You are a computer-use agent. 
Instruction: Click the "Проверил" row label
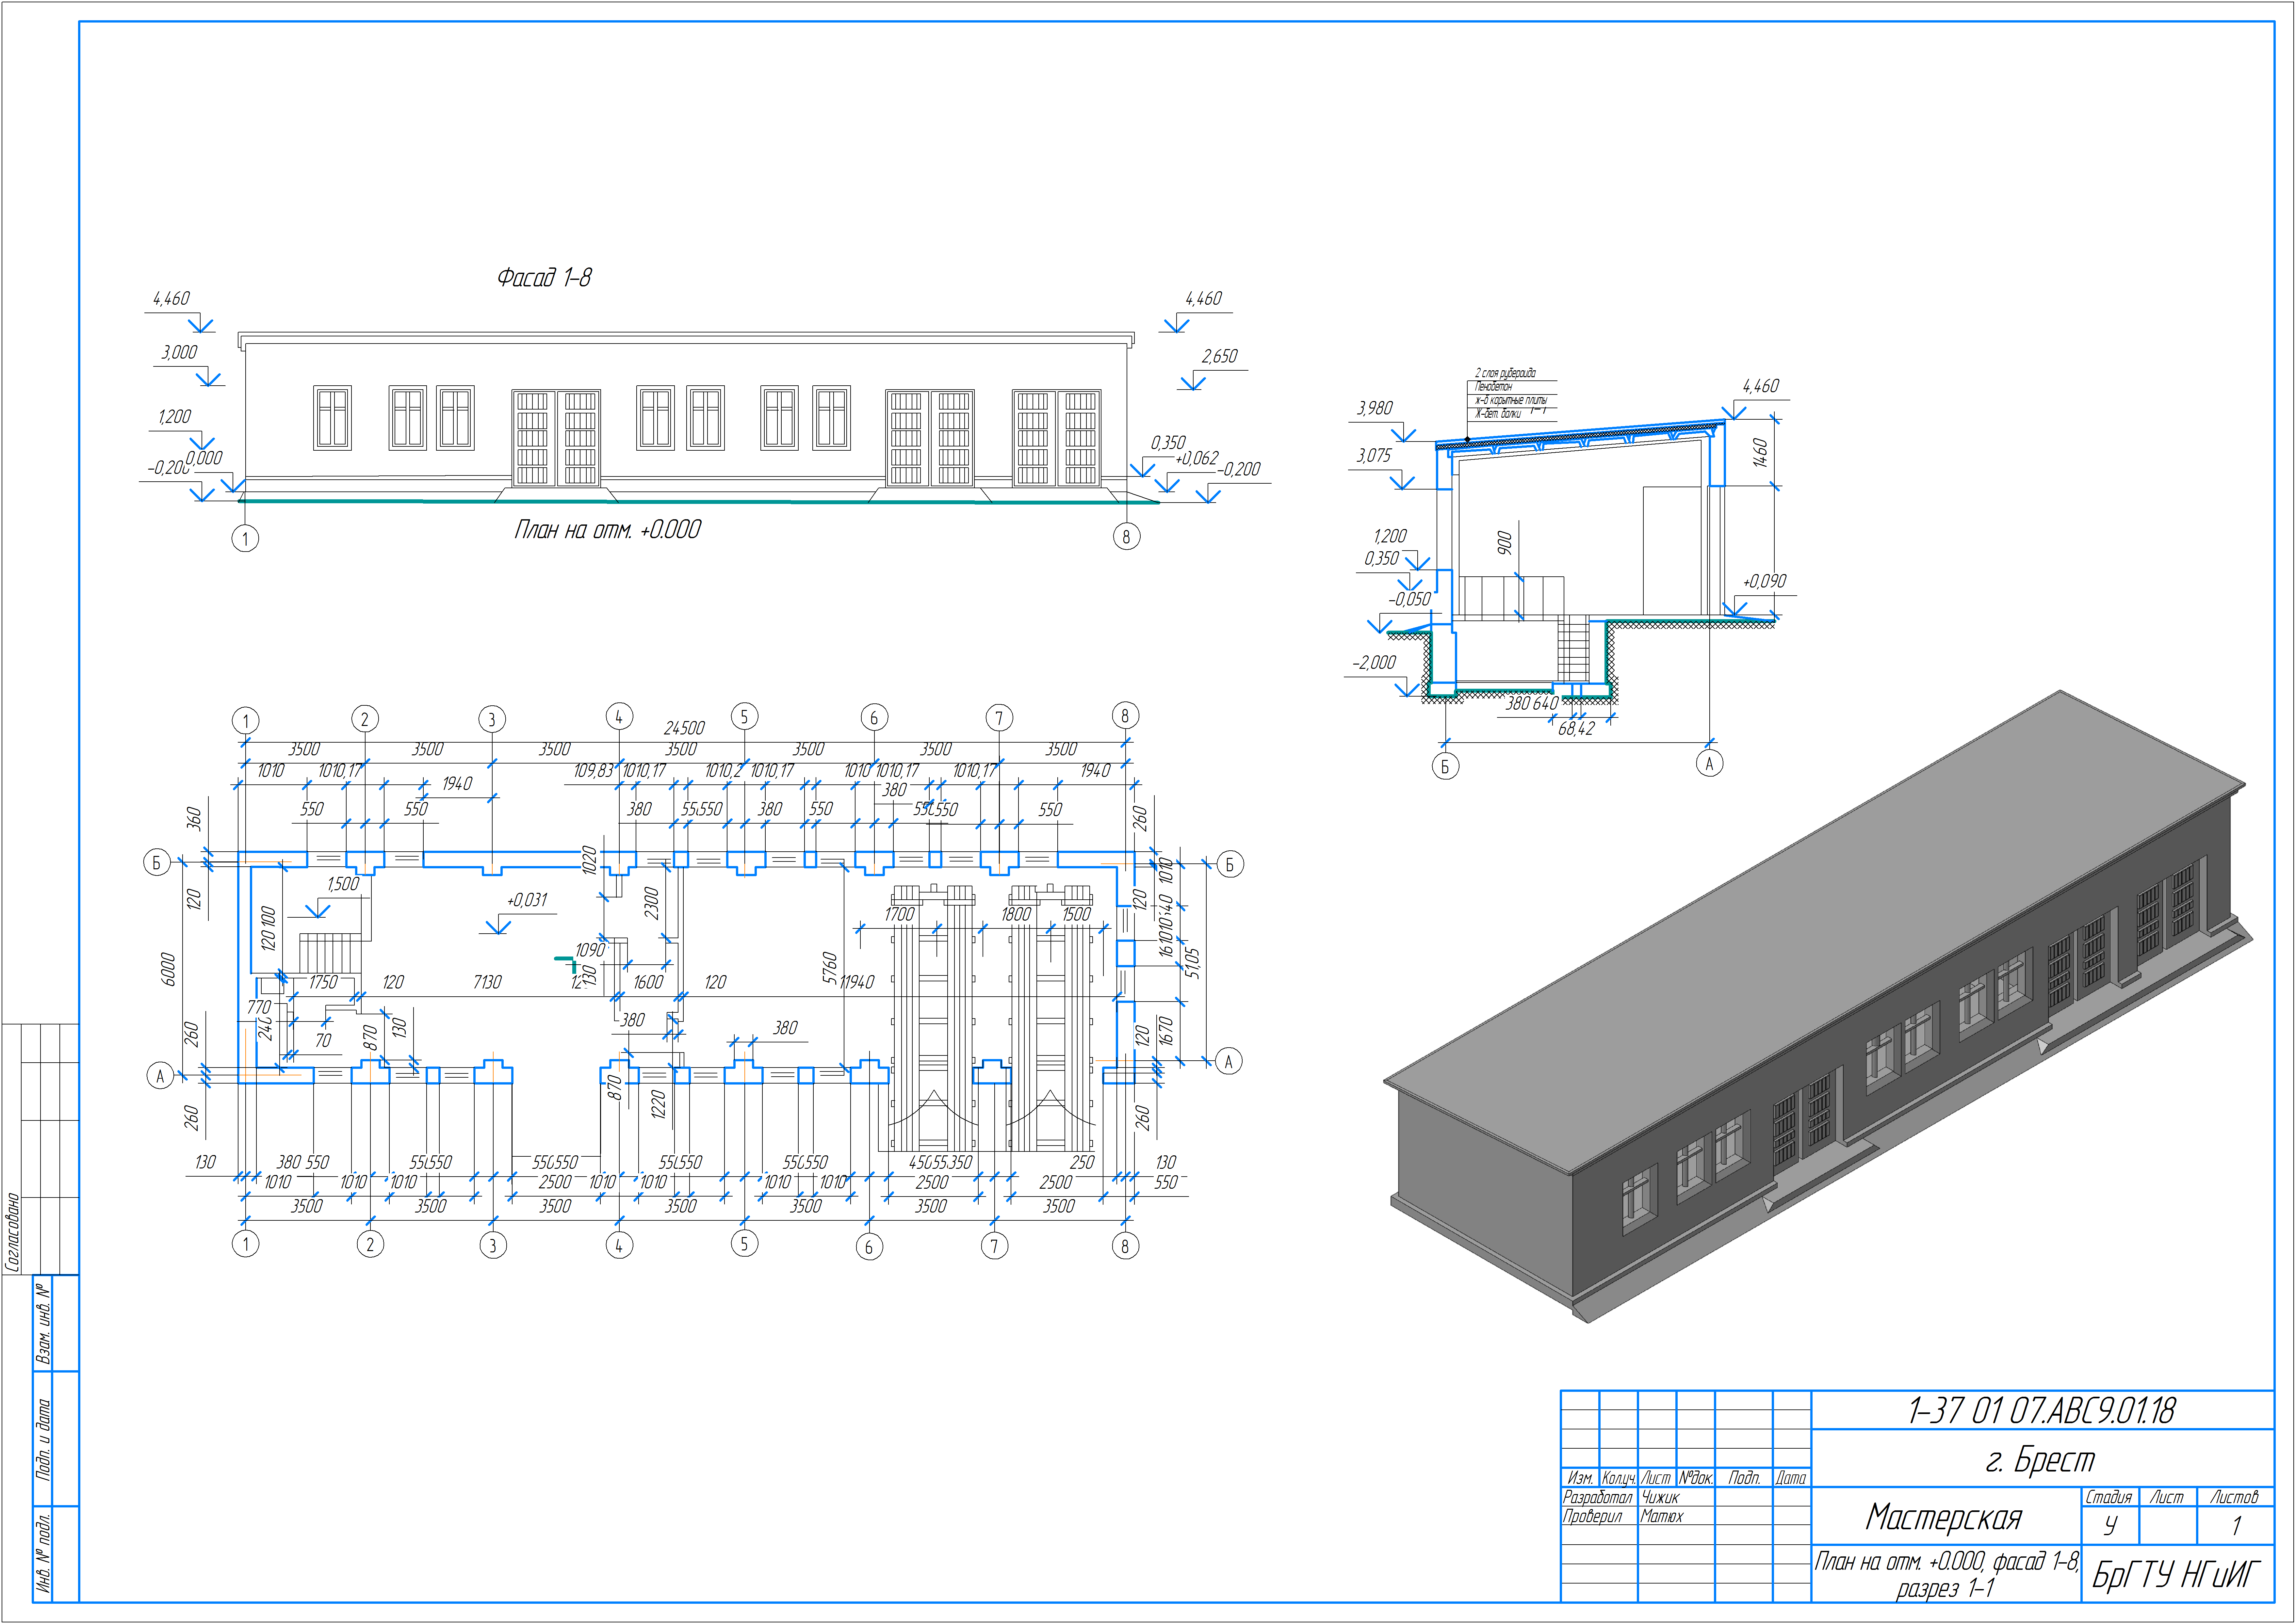(1593, 1516)
